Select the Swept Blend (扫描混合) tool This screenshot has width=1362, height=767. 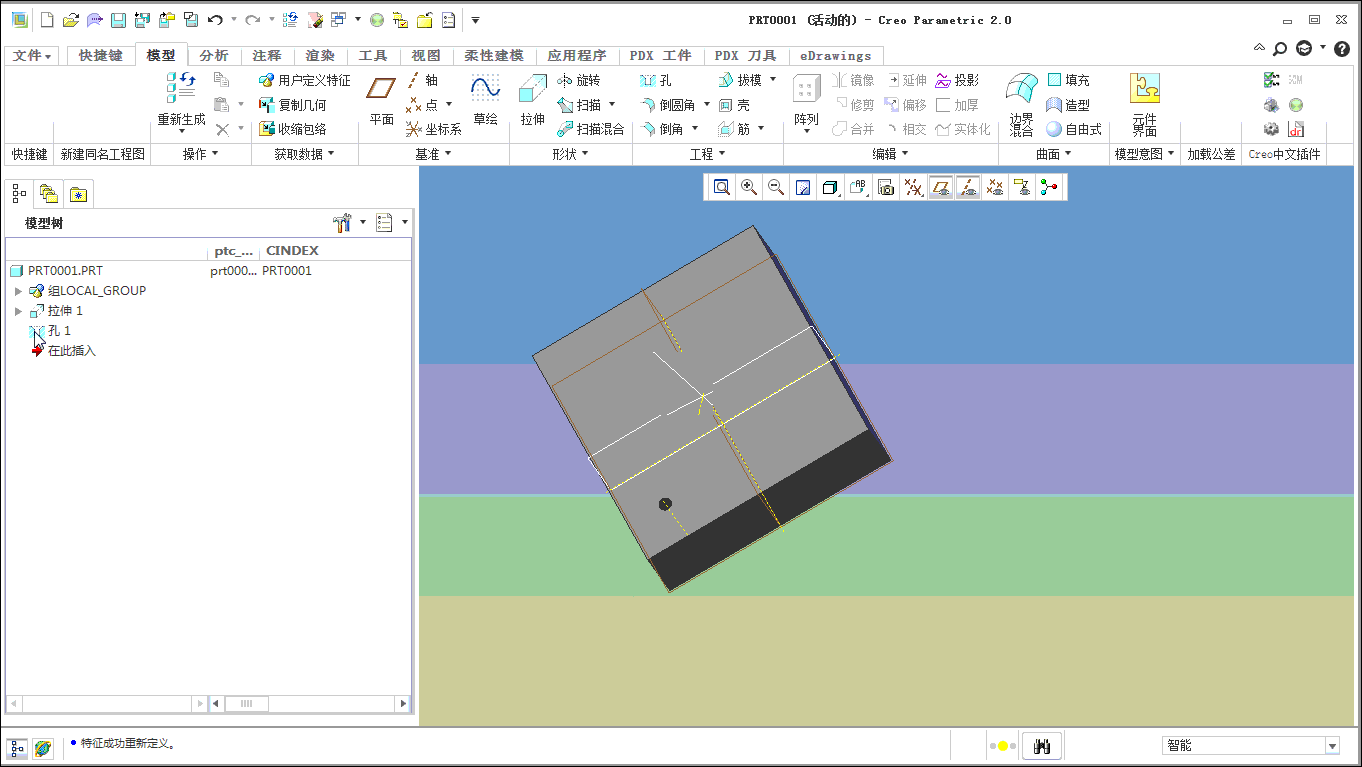[590, 129]
